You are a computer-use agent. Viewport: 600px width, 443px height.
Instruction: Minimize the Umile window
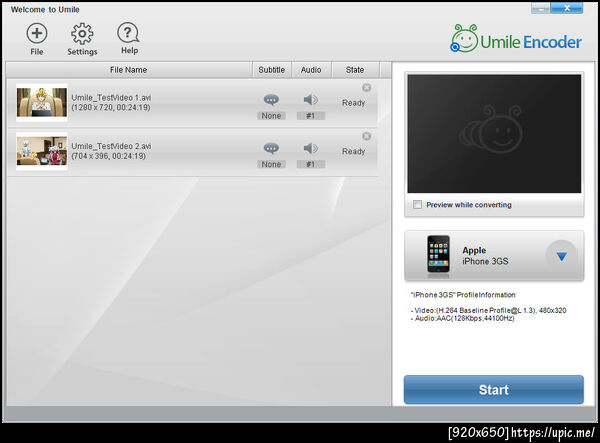coord(541,8)
